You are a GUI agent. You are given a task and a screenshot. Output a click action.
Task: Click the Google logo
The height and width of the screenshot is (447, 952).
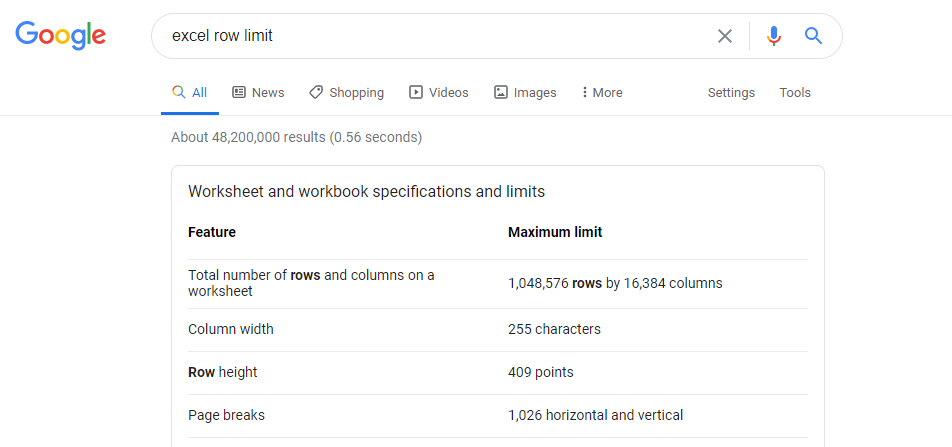click(x=61, y=35)
